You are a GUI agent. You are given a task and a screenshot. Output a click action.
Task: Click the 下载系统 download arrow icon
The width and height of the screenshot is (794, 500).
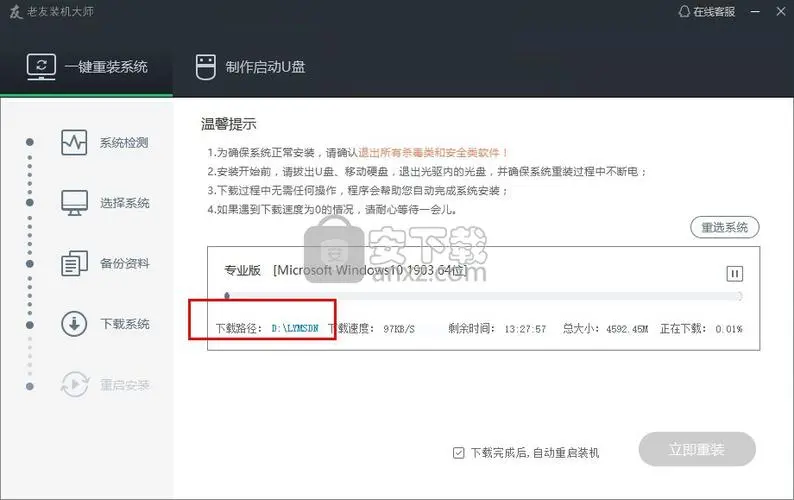click(74, 324)
